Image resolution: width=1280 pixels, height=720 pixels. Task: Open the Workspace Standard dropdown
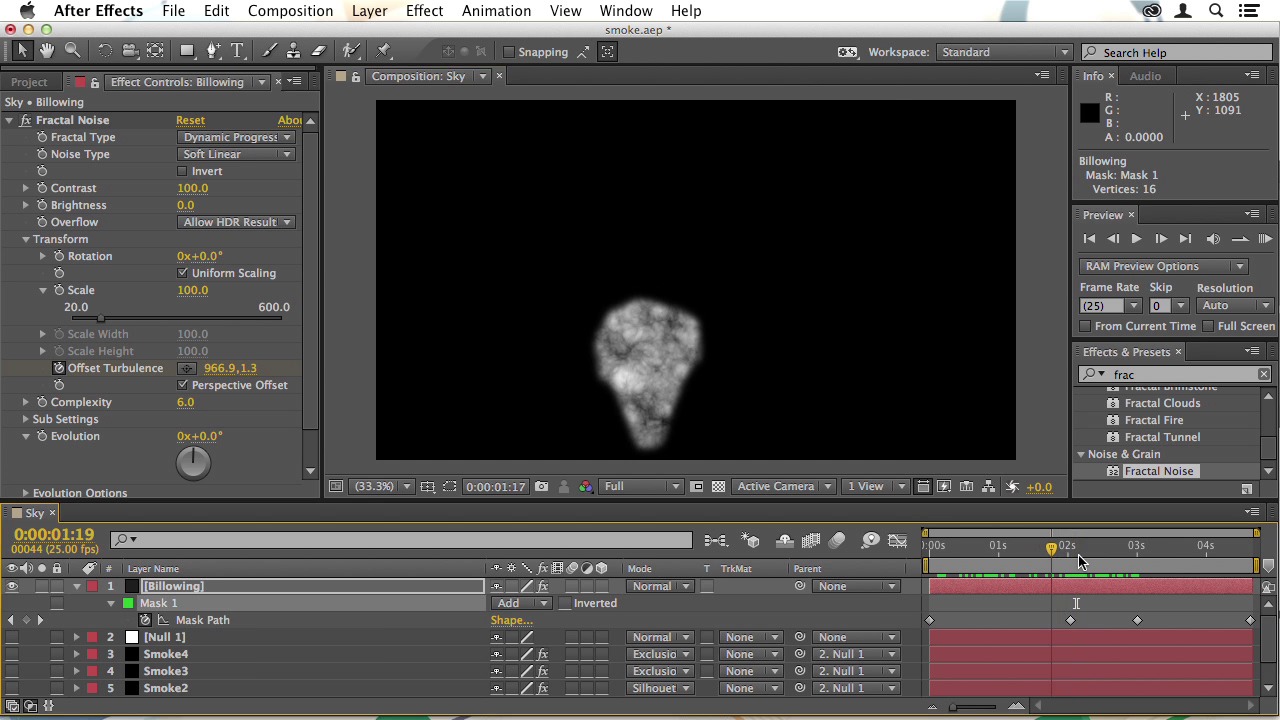1004,52
